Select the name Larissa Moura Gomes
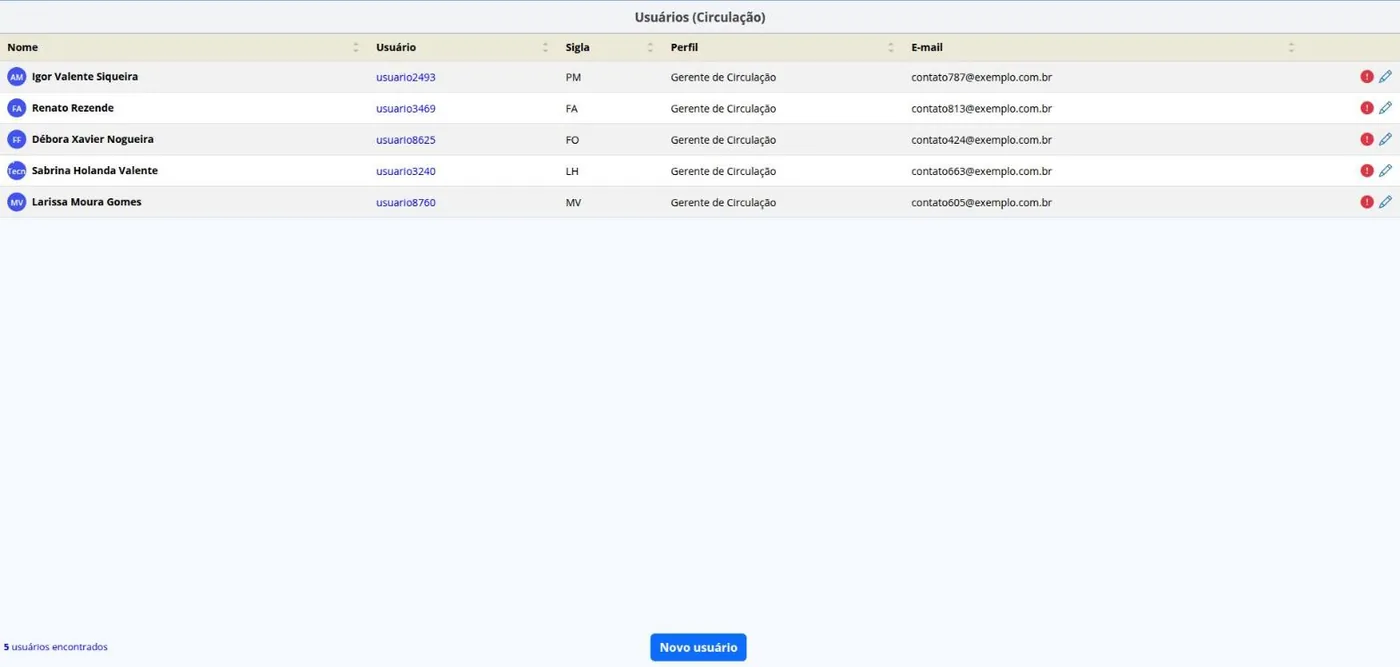 (x=87, y=202)
